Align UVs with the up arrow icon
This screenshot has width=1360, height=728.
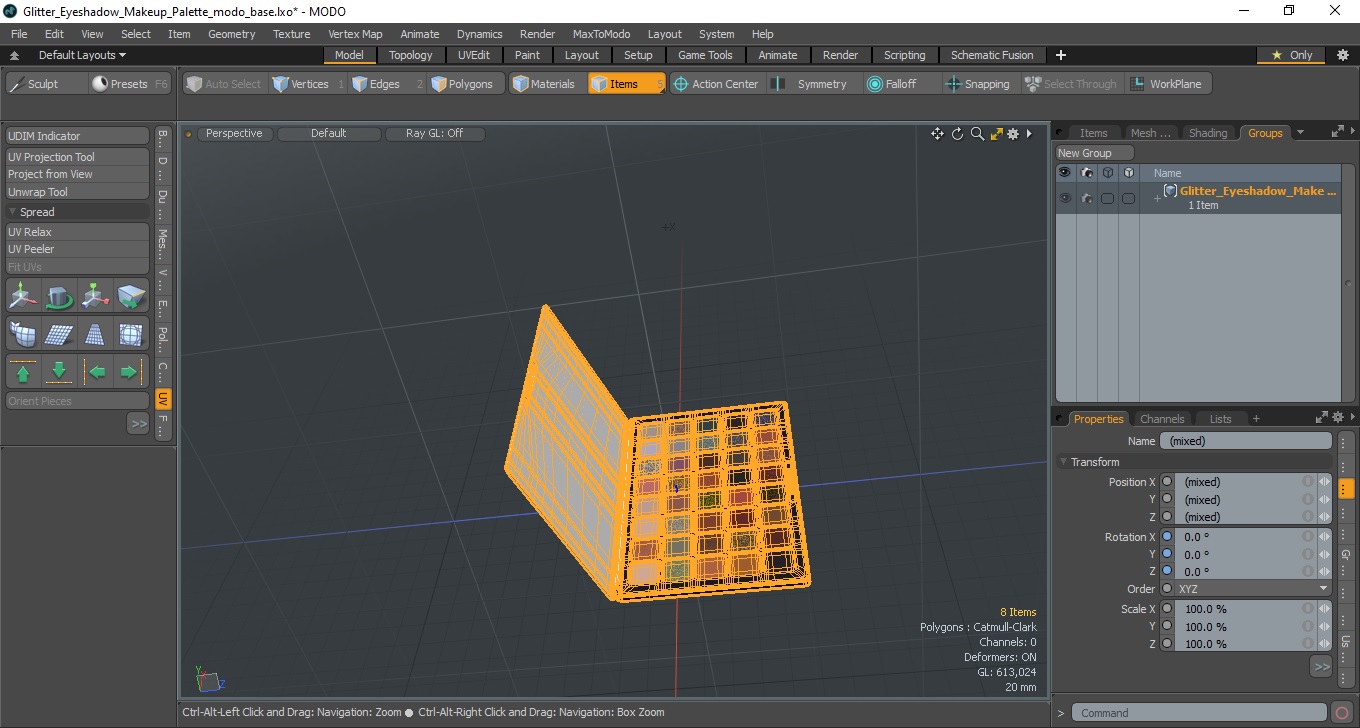tap(23, 372)
